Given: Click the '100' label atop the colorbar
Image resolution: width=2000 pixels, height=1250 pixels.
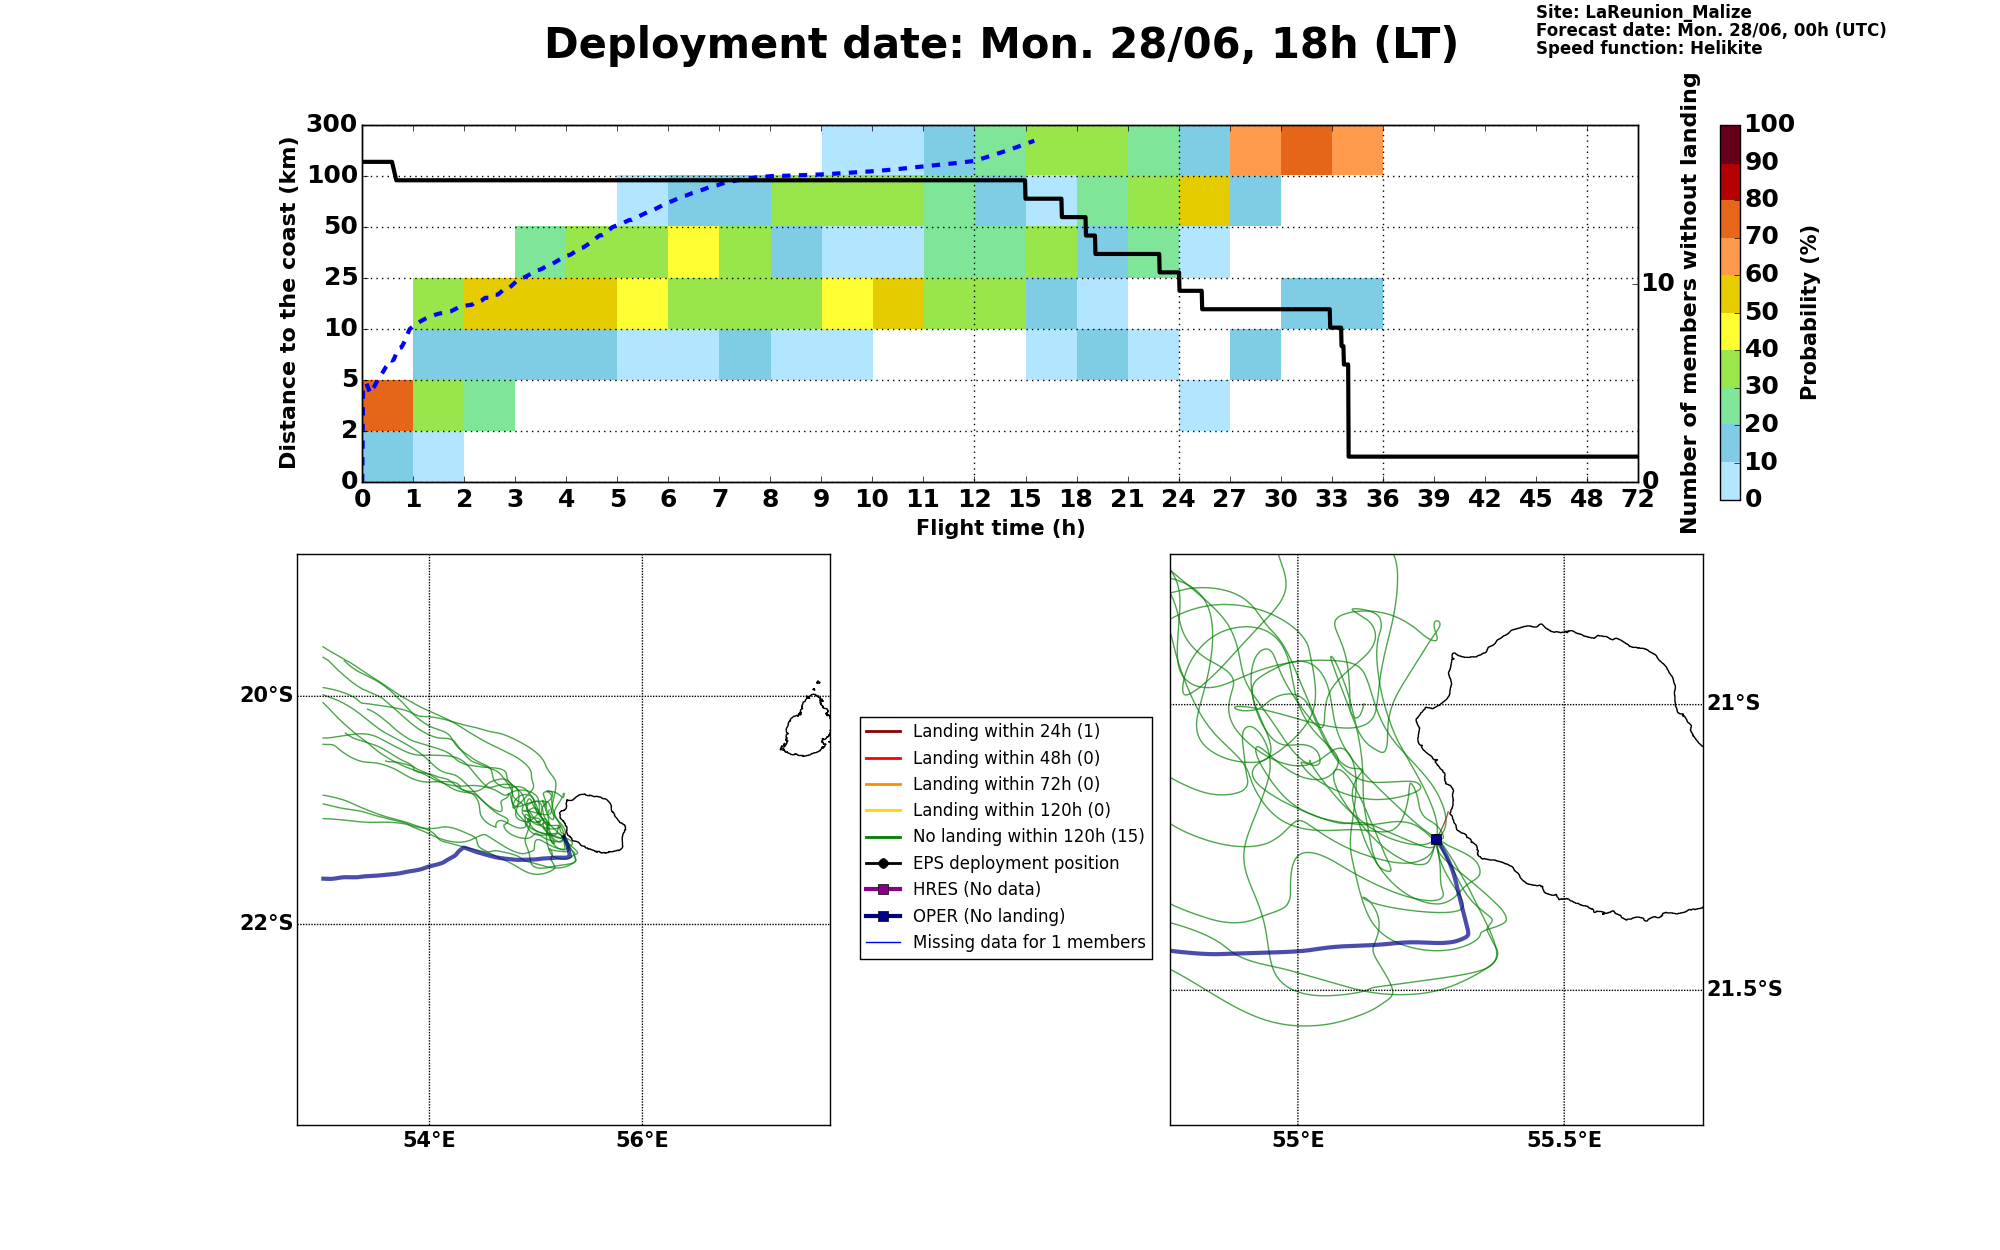Looking at the screenshot, I should click(1770, 124).
